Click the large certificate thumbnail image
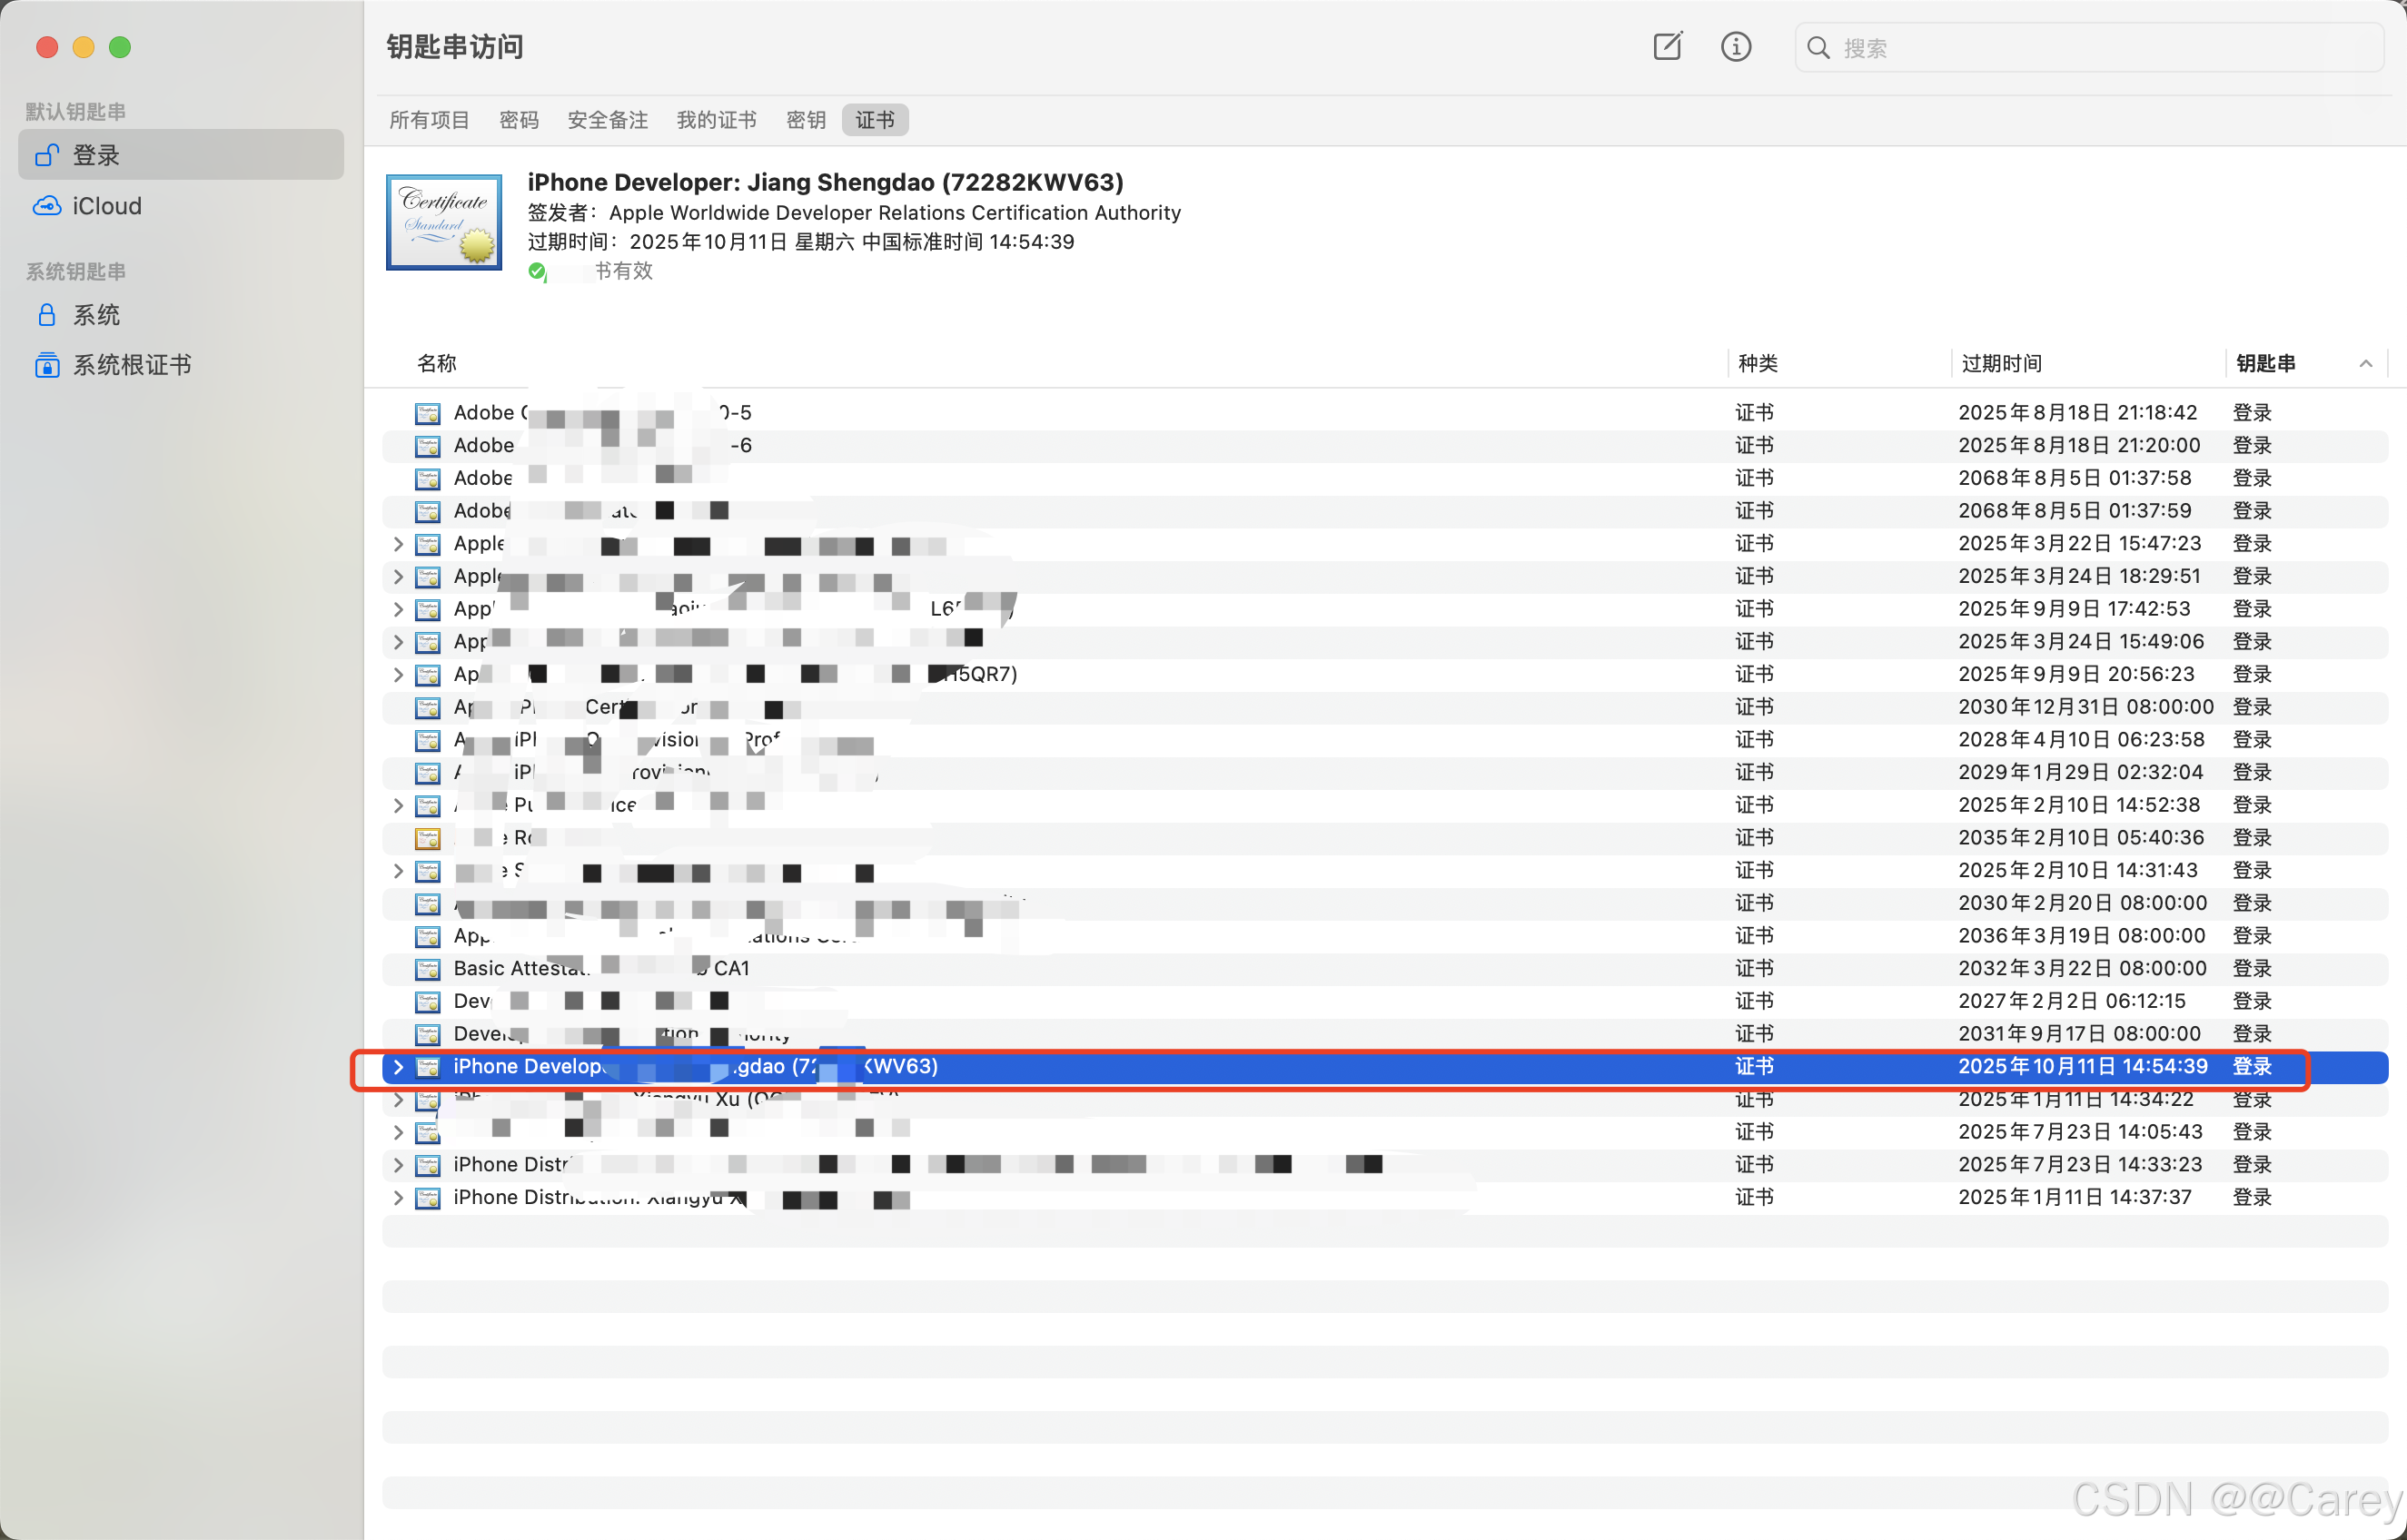Image resolution: width=2407 pixels, height=1540 pixels. tap(444, 222)
